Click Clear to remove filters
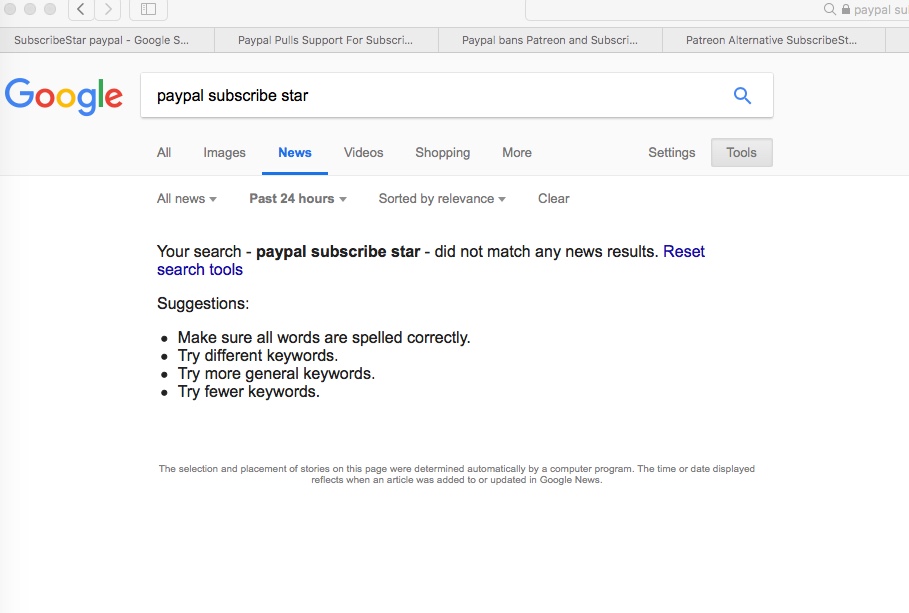The width and height of the screenshot is (909, 613). pos(553,199)
